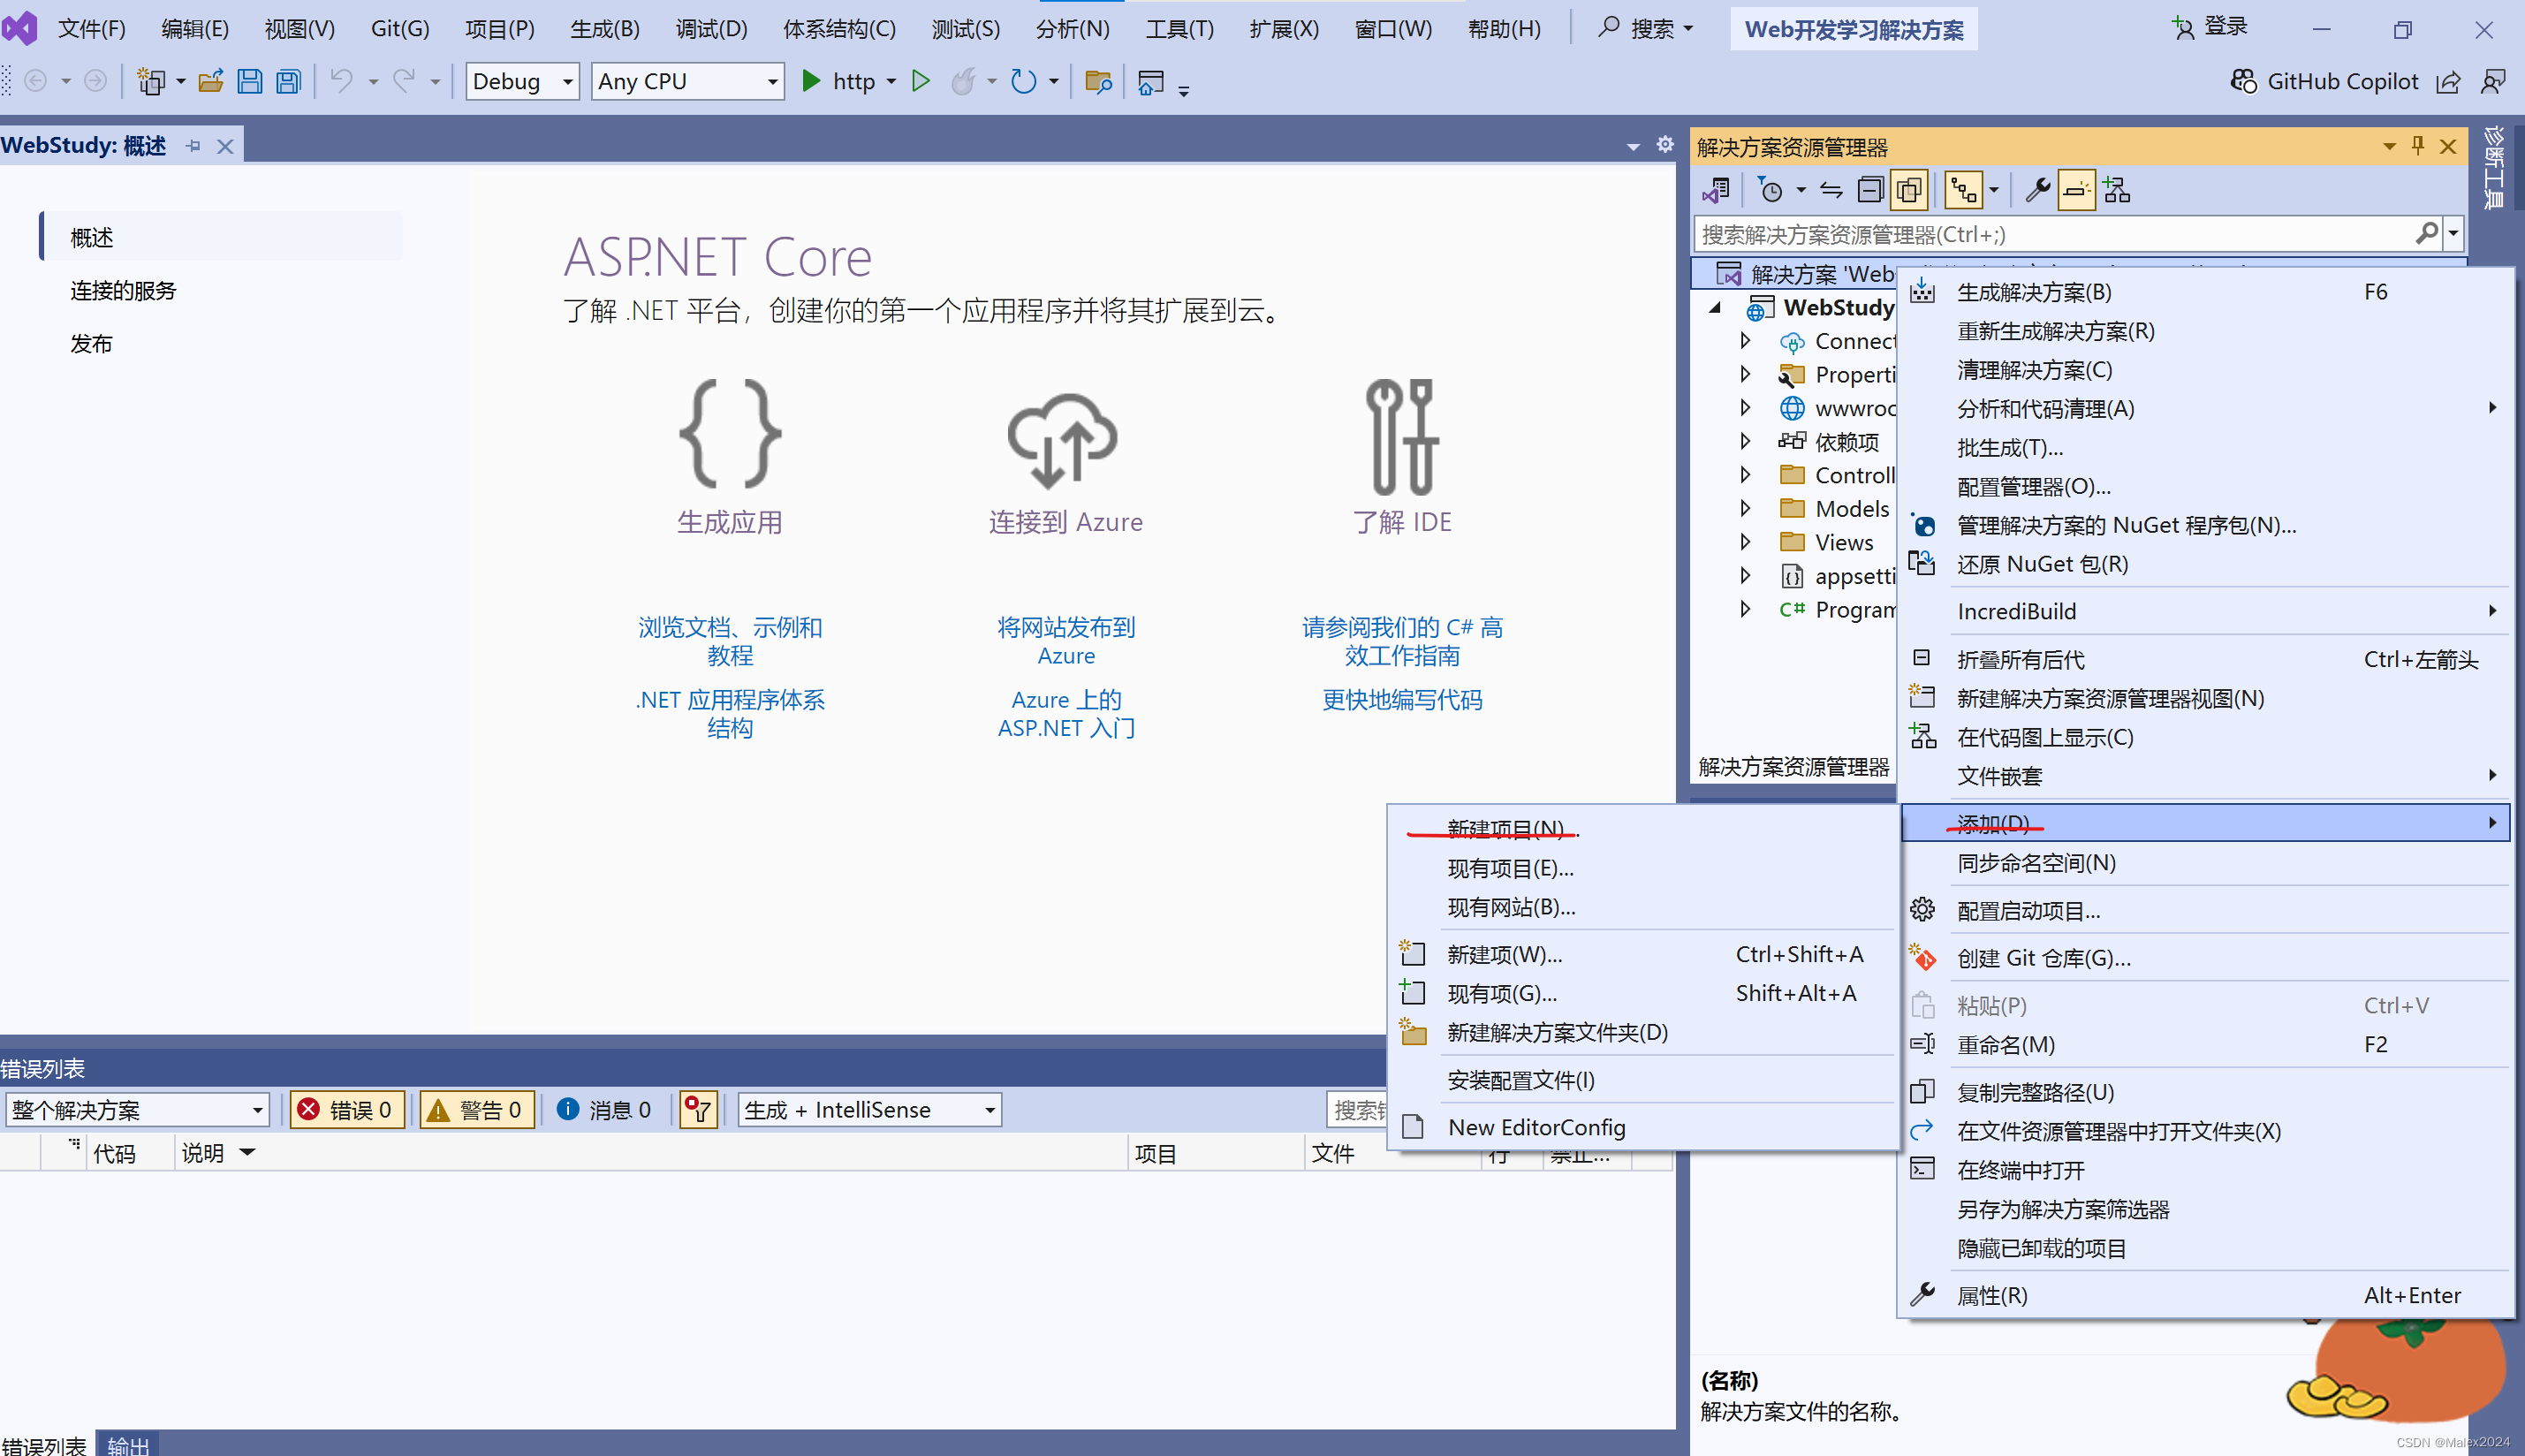2525x1456 pixels.
Task: Open link 更快地编写代码
Action: (x=1402, y=699)
